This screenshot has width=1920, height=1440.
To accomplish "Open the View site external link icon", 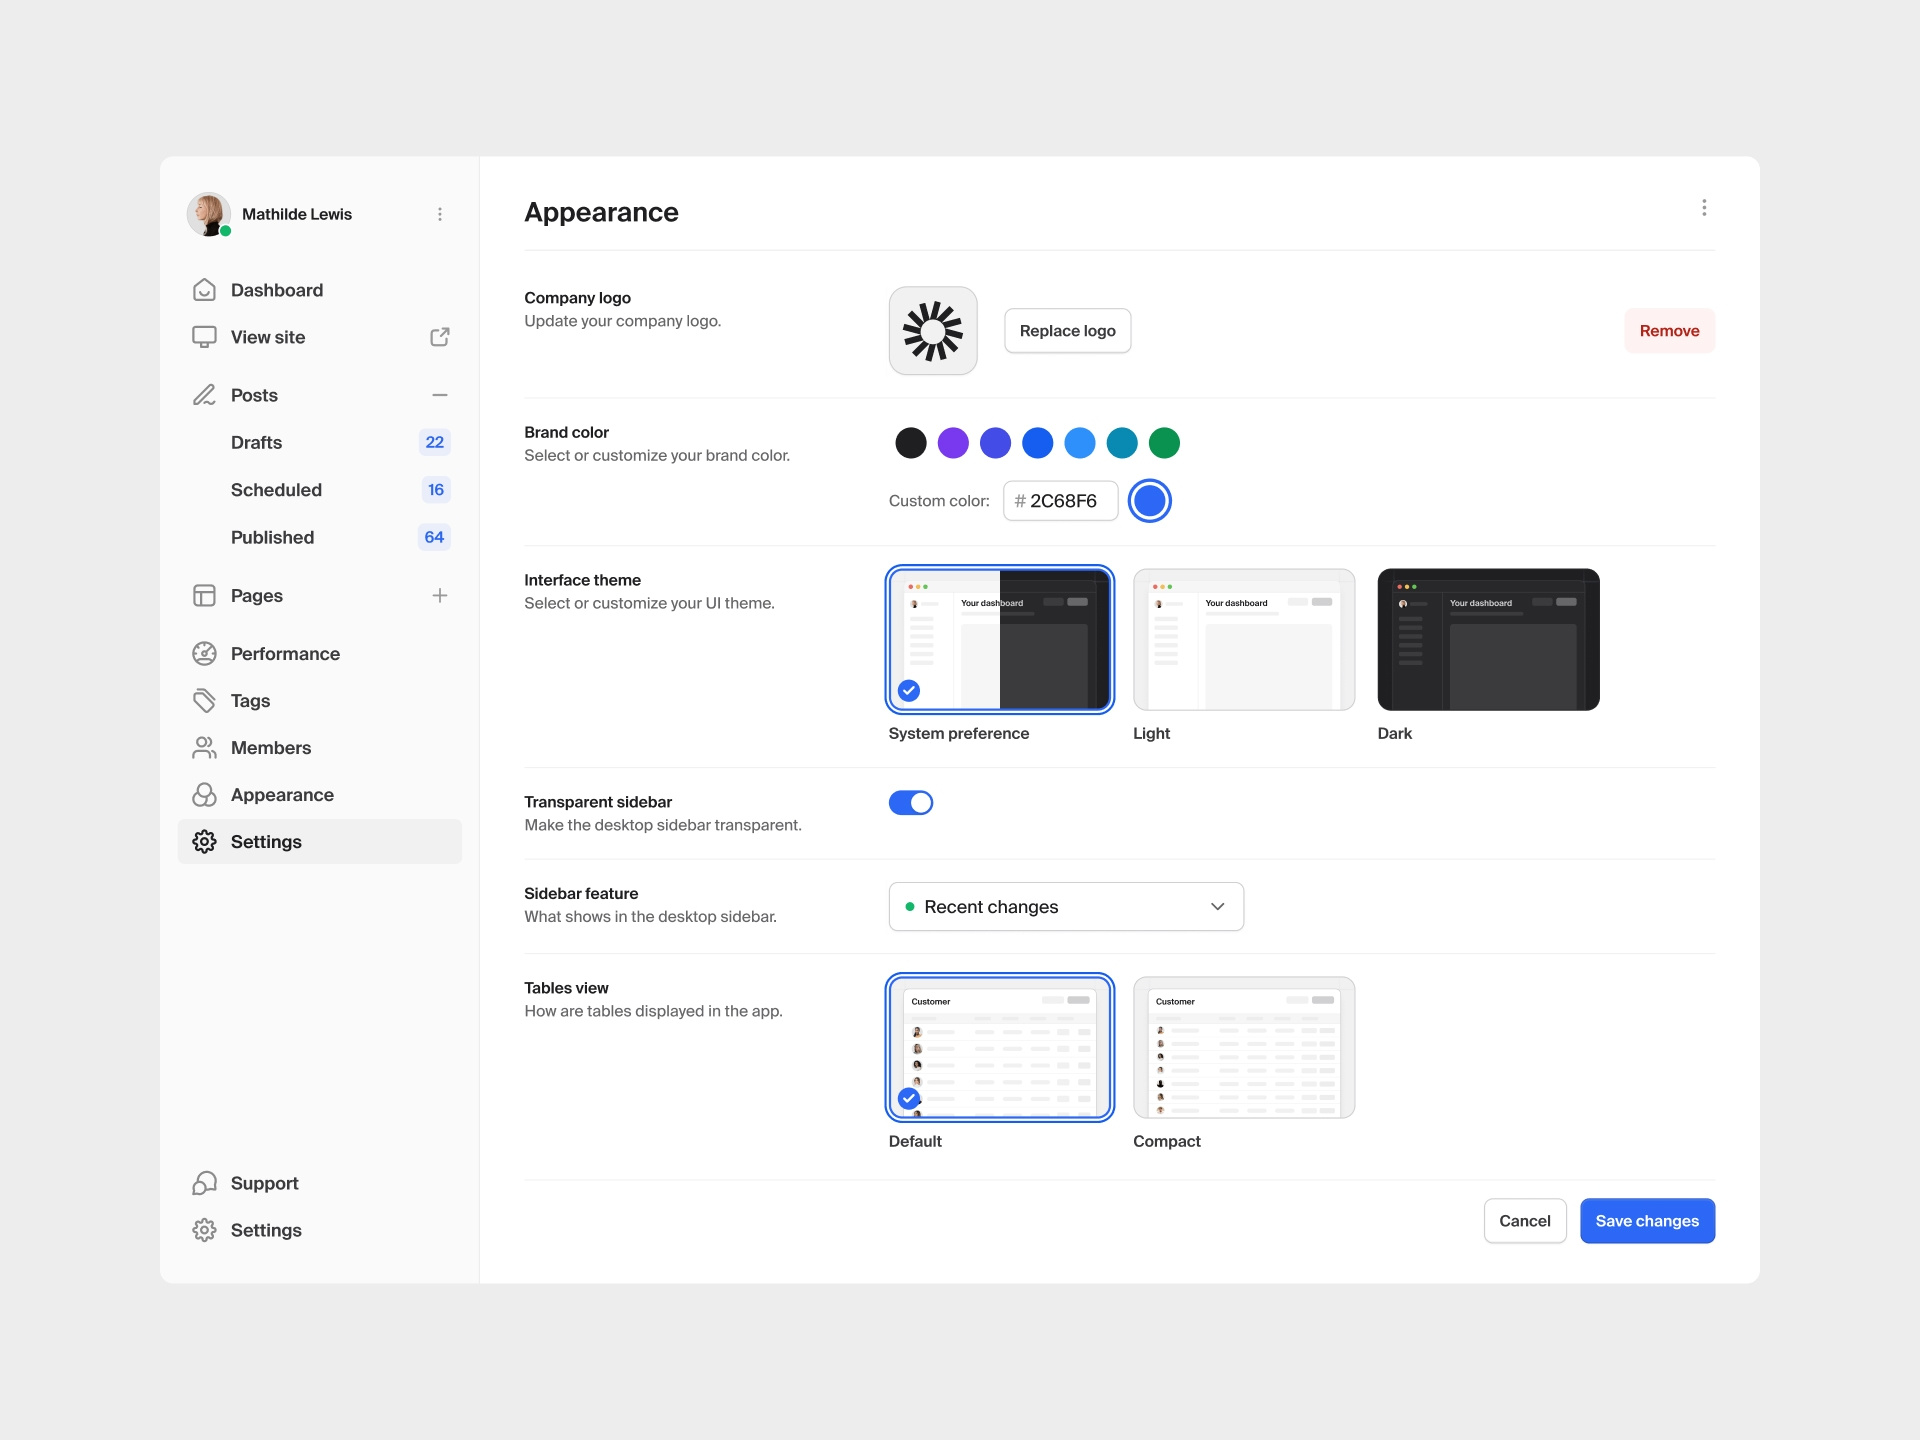I will [x=439, y=337].
